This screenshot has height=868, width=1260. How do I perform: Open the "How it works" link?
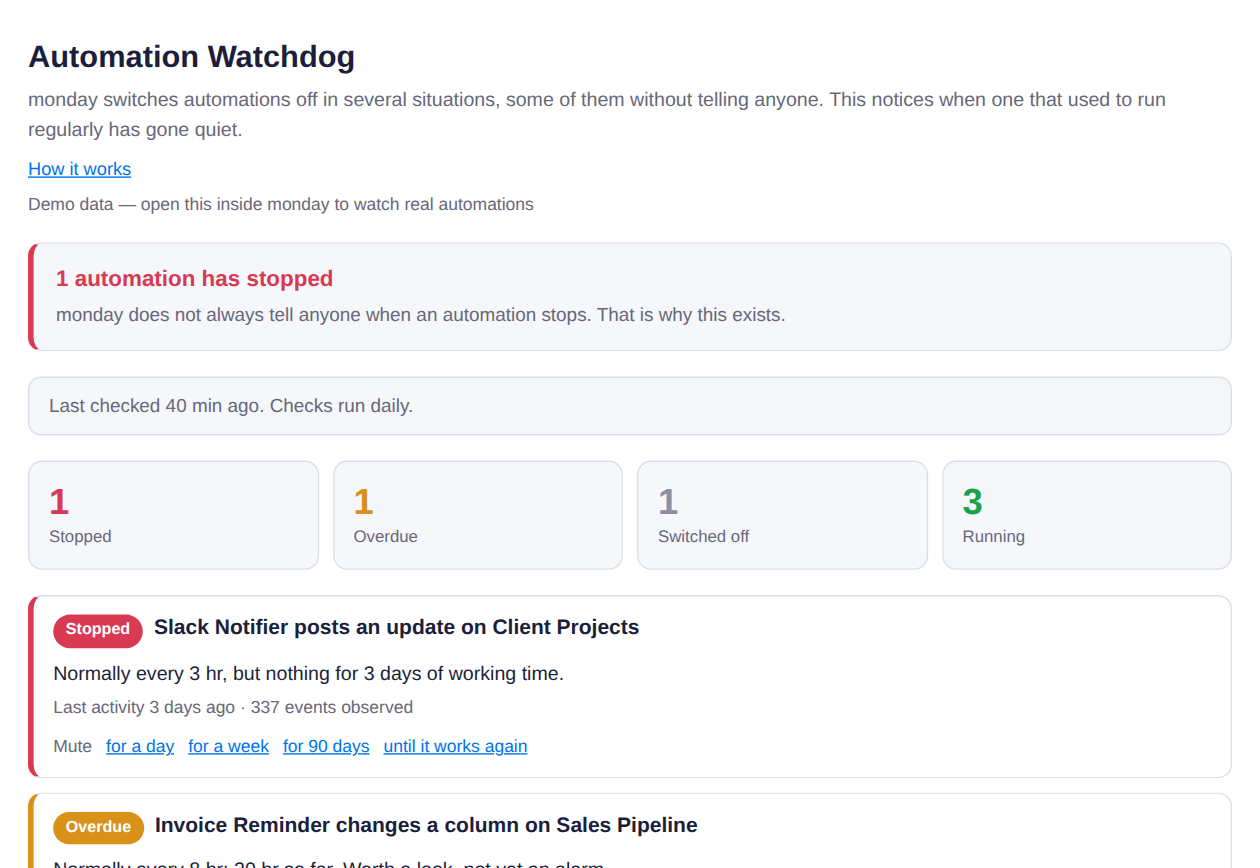click(79, 169)
